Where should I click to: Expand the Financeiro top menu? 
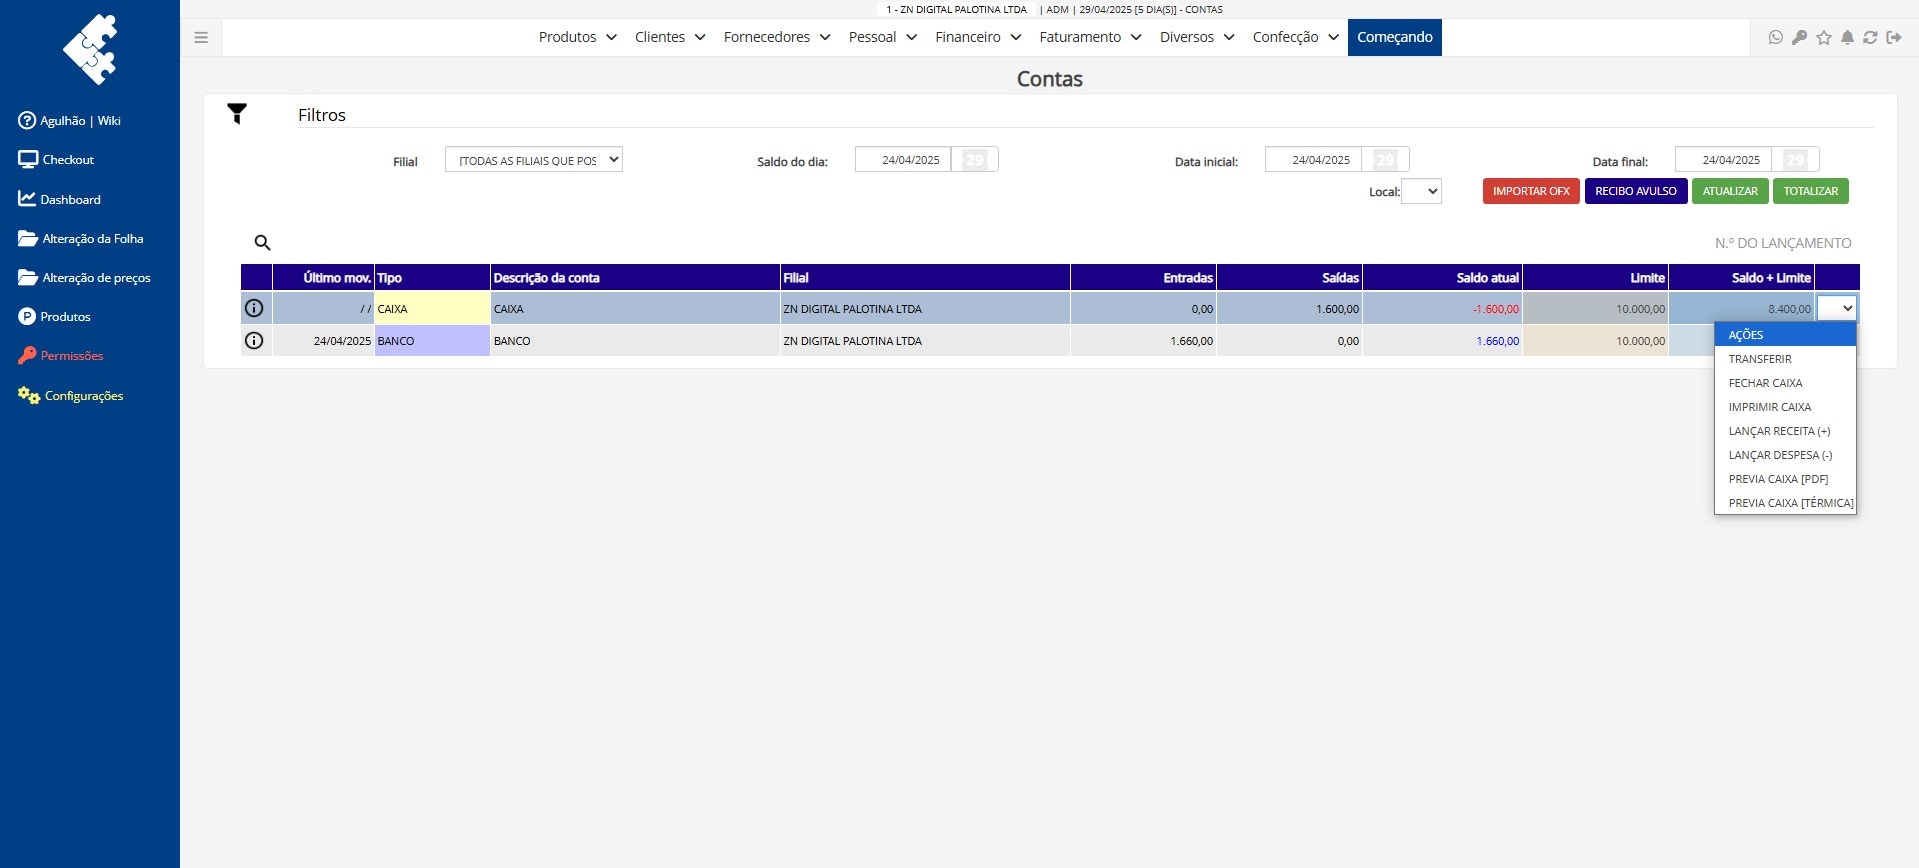click(x=978, y=37)
